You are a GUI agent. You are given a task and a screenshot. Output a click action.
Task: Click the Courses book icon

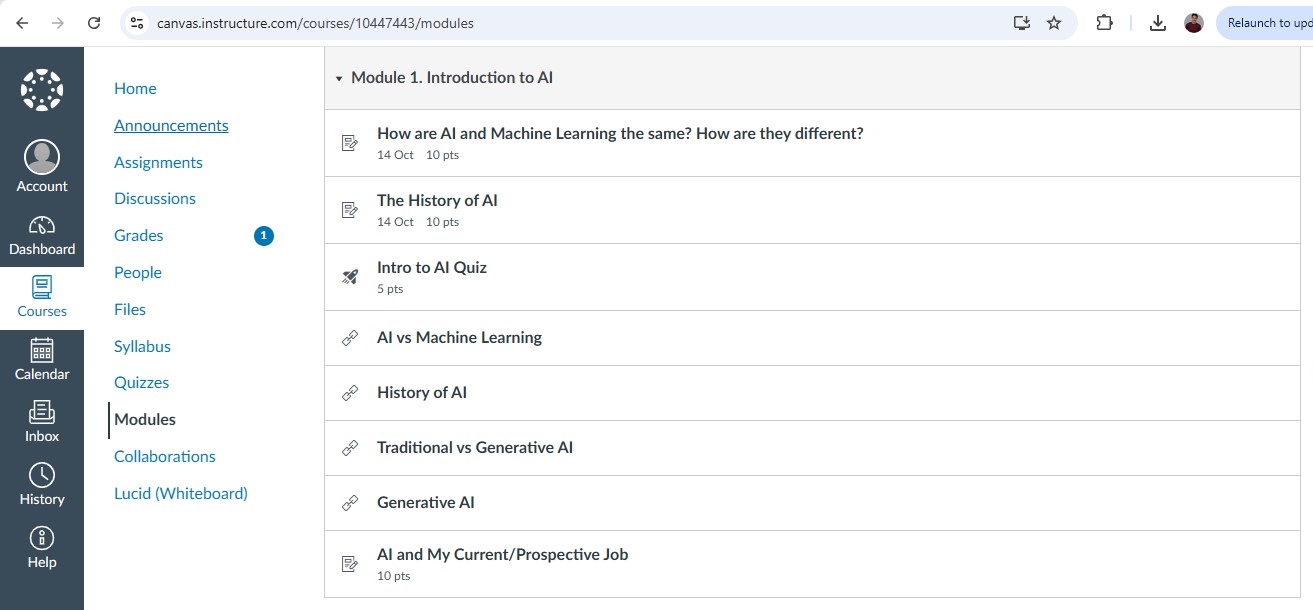coord(42,287)
